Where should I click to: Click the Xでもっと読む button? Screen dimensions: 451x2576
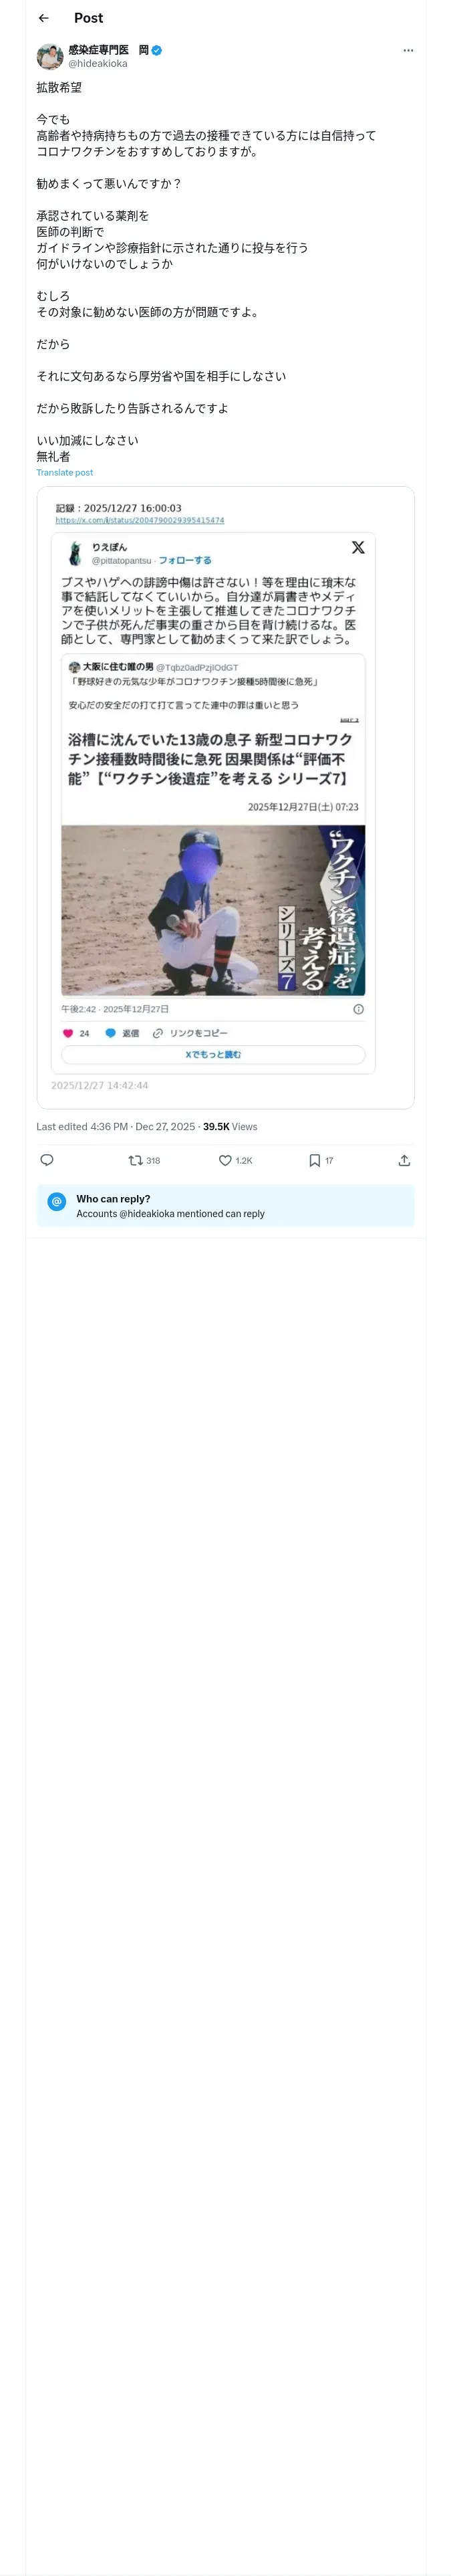click(x=213, y=1054)
